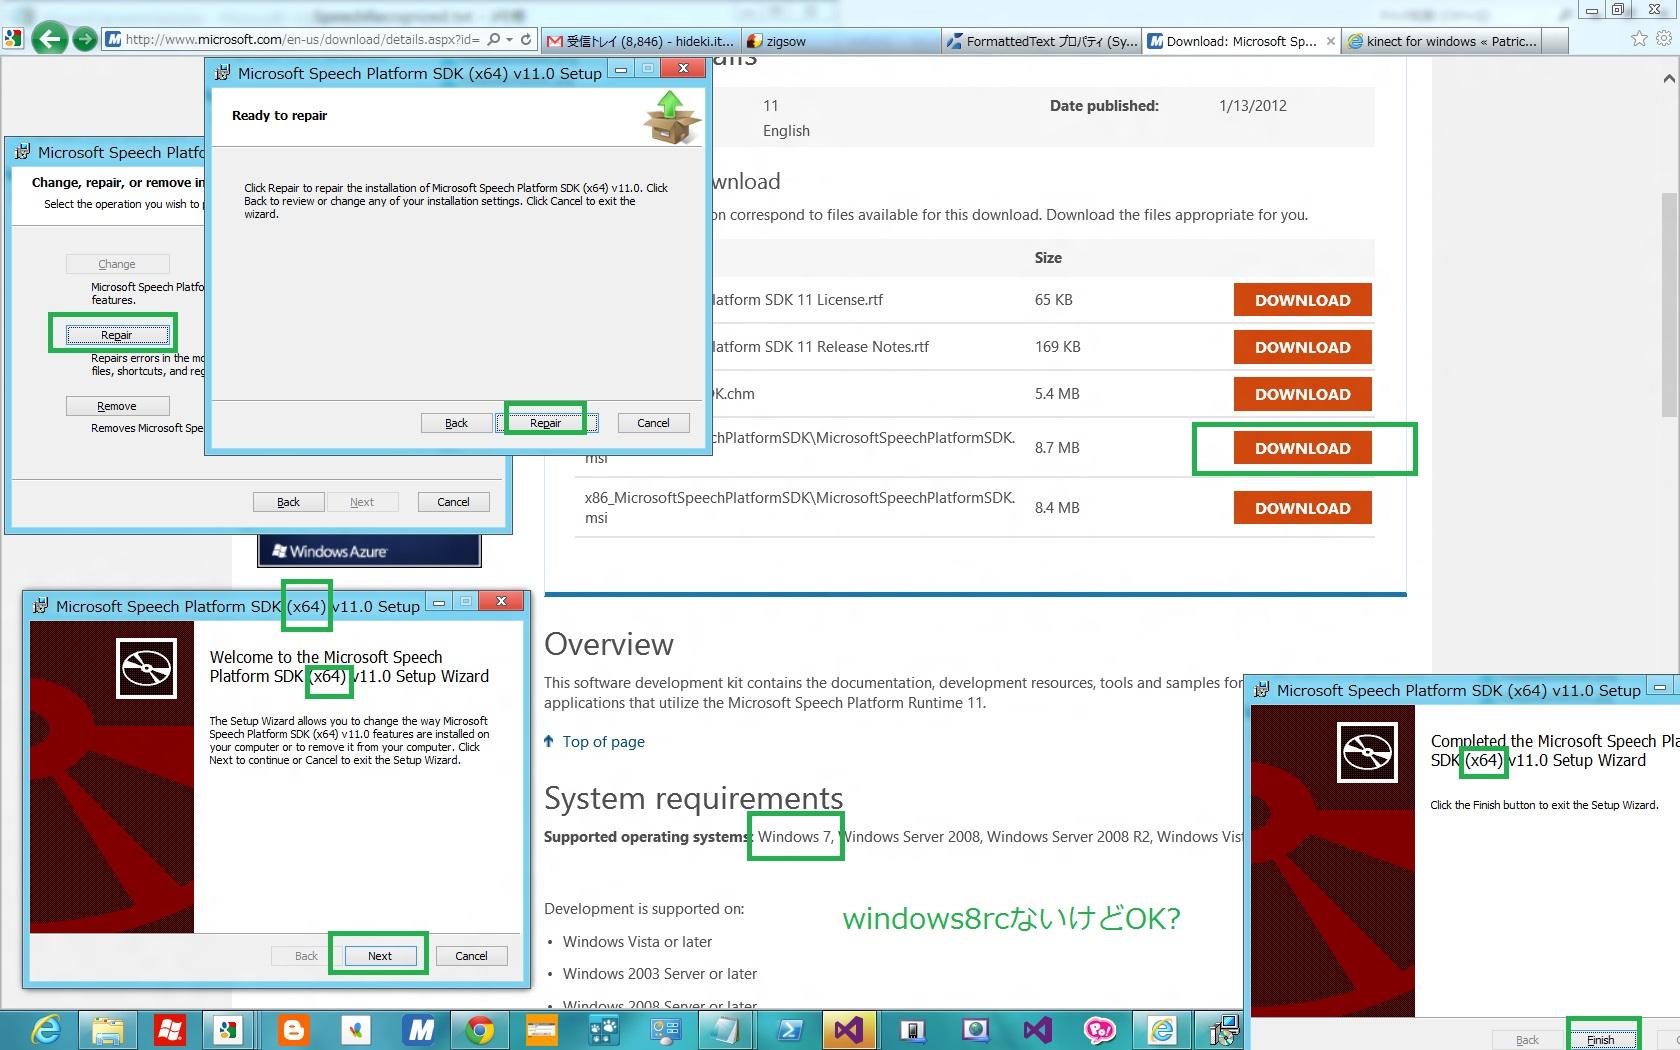Open the red Windows flag taskbar app
The width and height of the screenshot is (1680, 1050).
click(169, 1030)
